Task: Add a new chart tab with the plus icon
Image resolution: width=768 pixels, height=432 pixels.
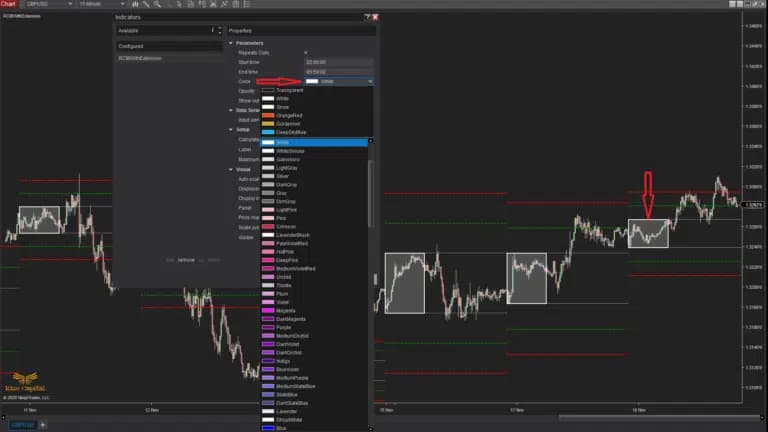Action: pos(43,425)
